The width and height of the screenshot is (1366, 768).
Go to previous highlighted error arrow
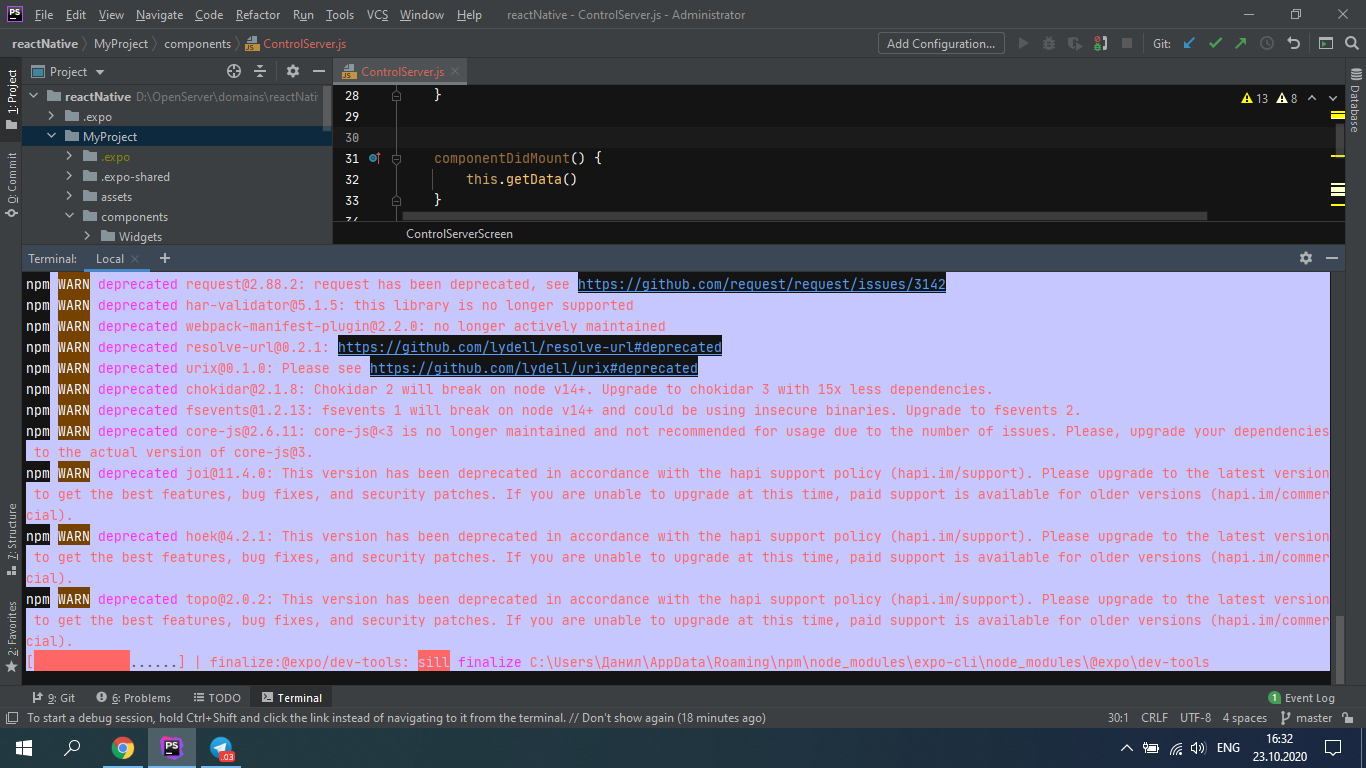[1313, 98]
